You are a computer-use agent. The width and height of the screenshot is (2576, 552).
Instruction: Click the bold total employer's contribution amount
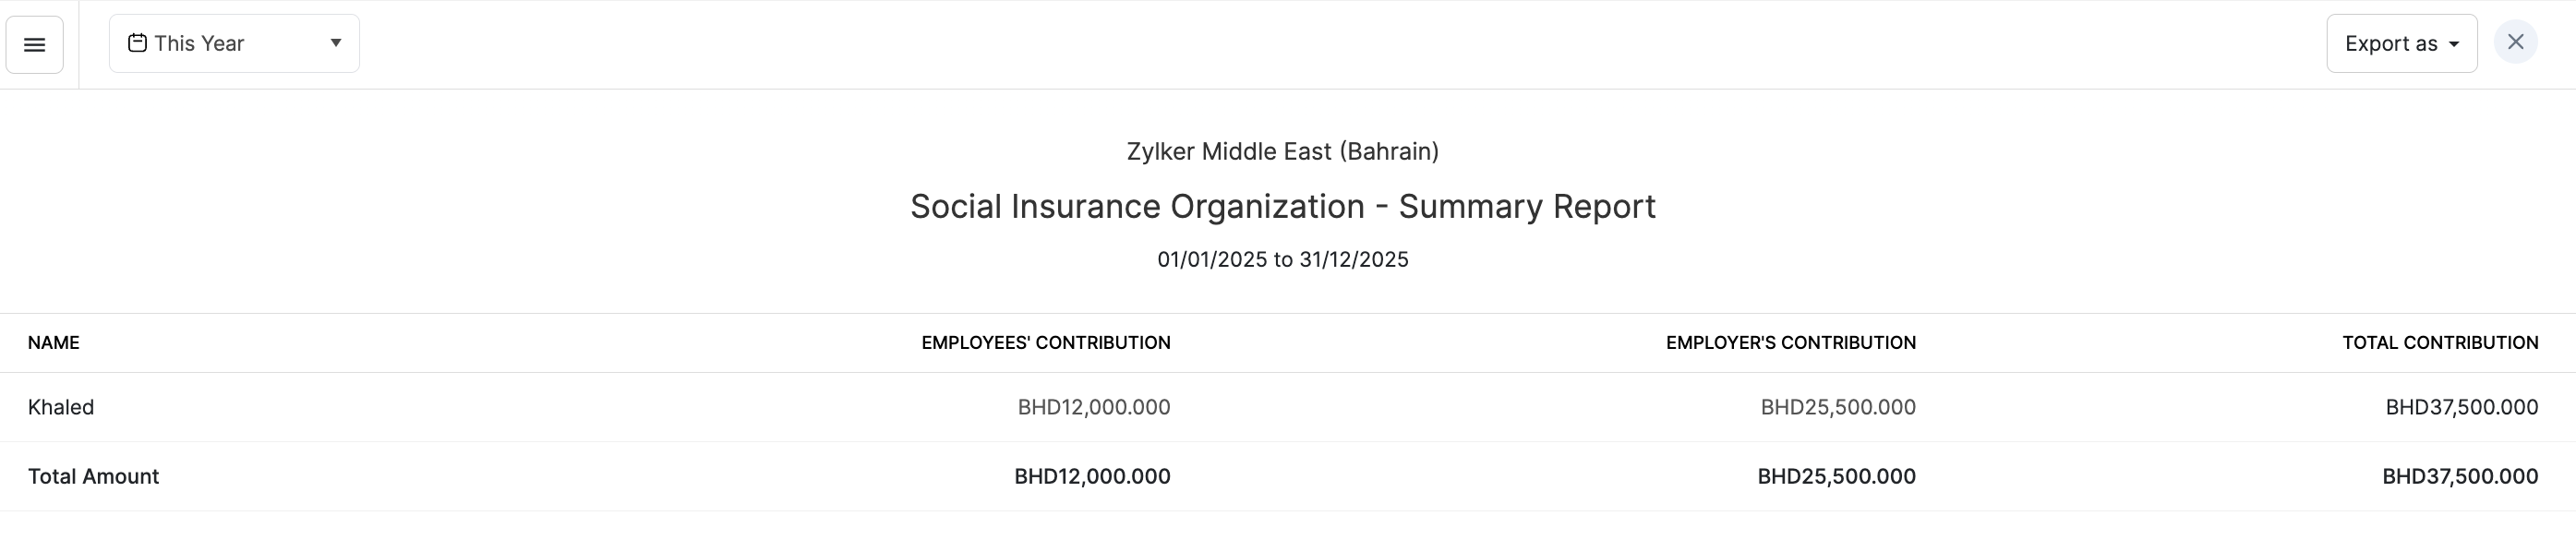pos(1836,476)
